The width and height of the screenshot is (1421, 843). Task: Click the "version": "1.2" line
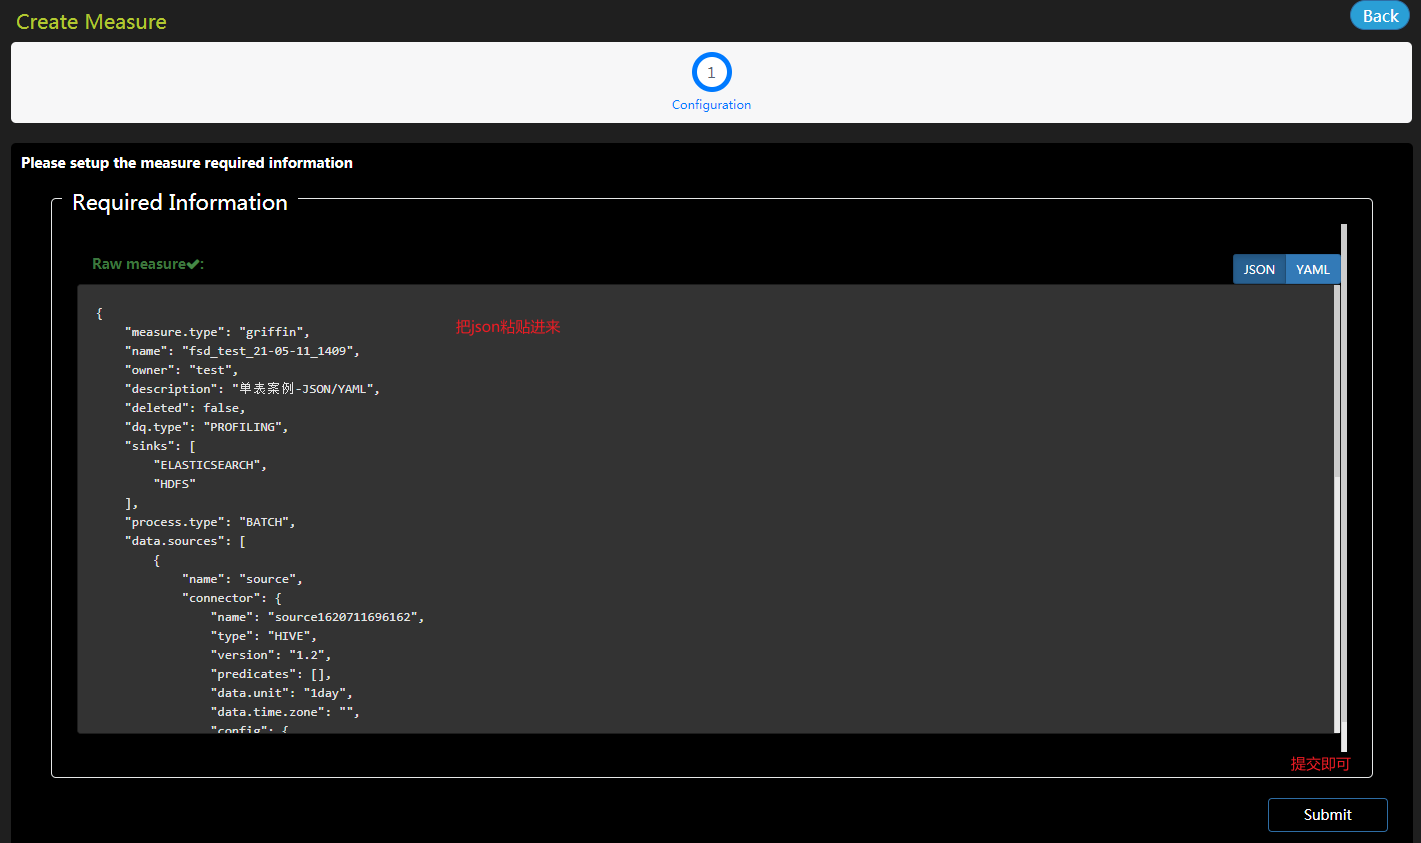[x=270, y=655]
